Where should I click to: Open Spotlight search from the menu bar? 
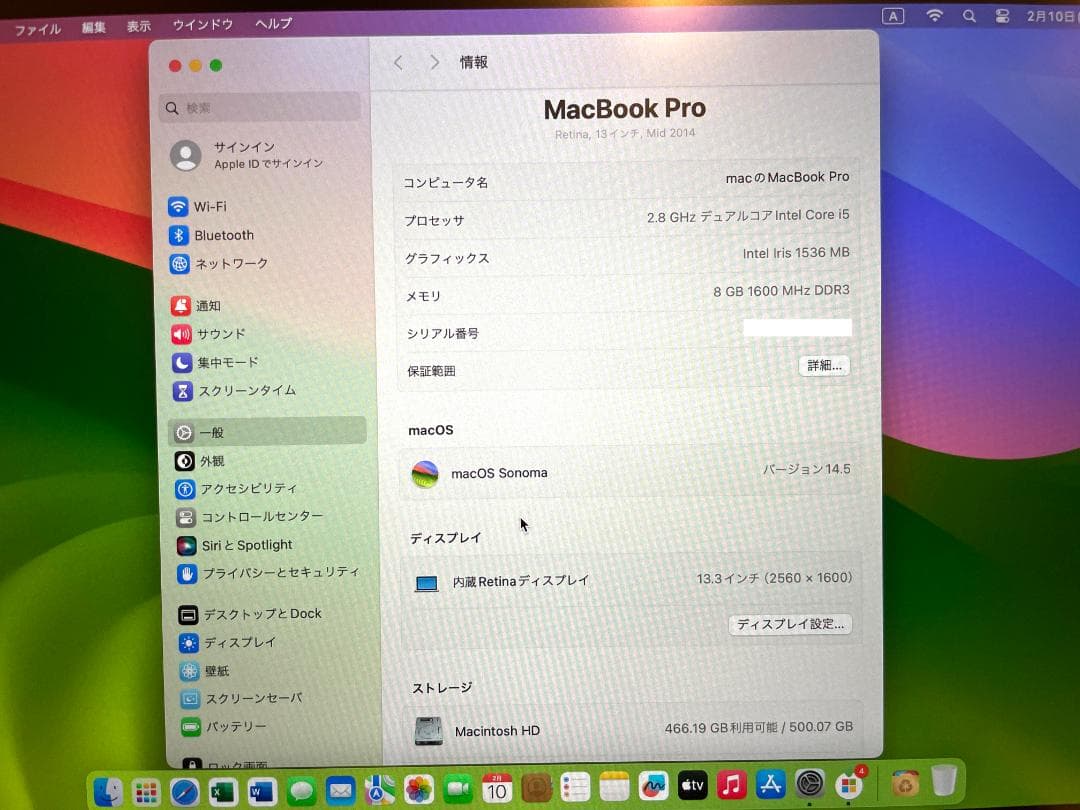[x=969, y=16]
